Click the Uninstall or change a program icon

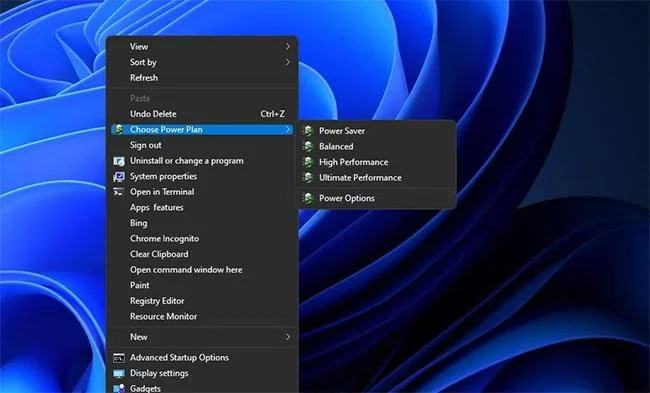point(119,161)
